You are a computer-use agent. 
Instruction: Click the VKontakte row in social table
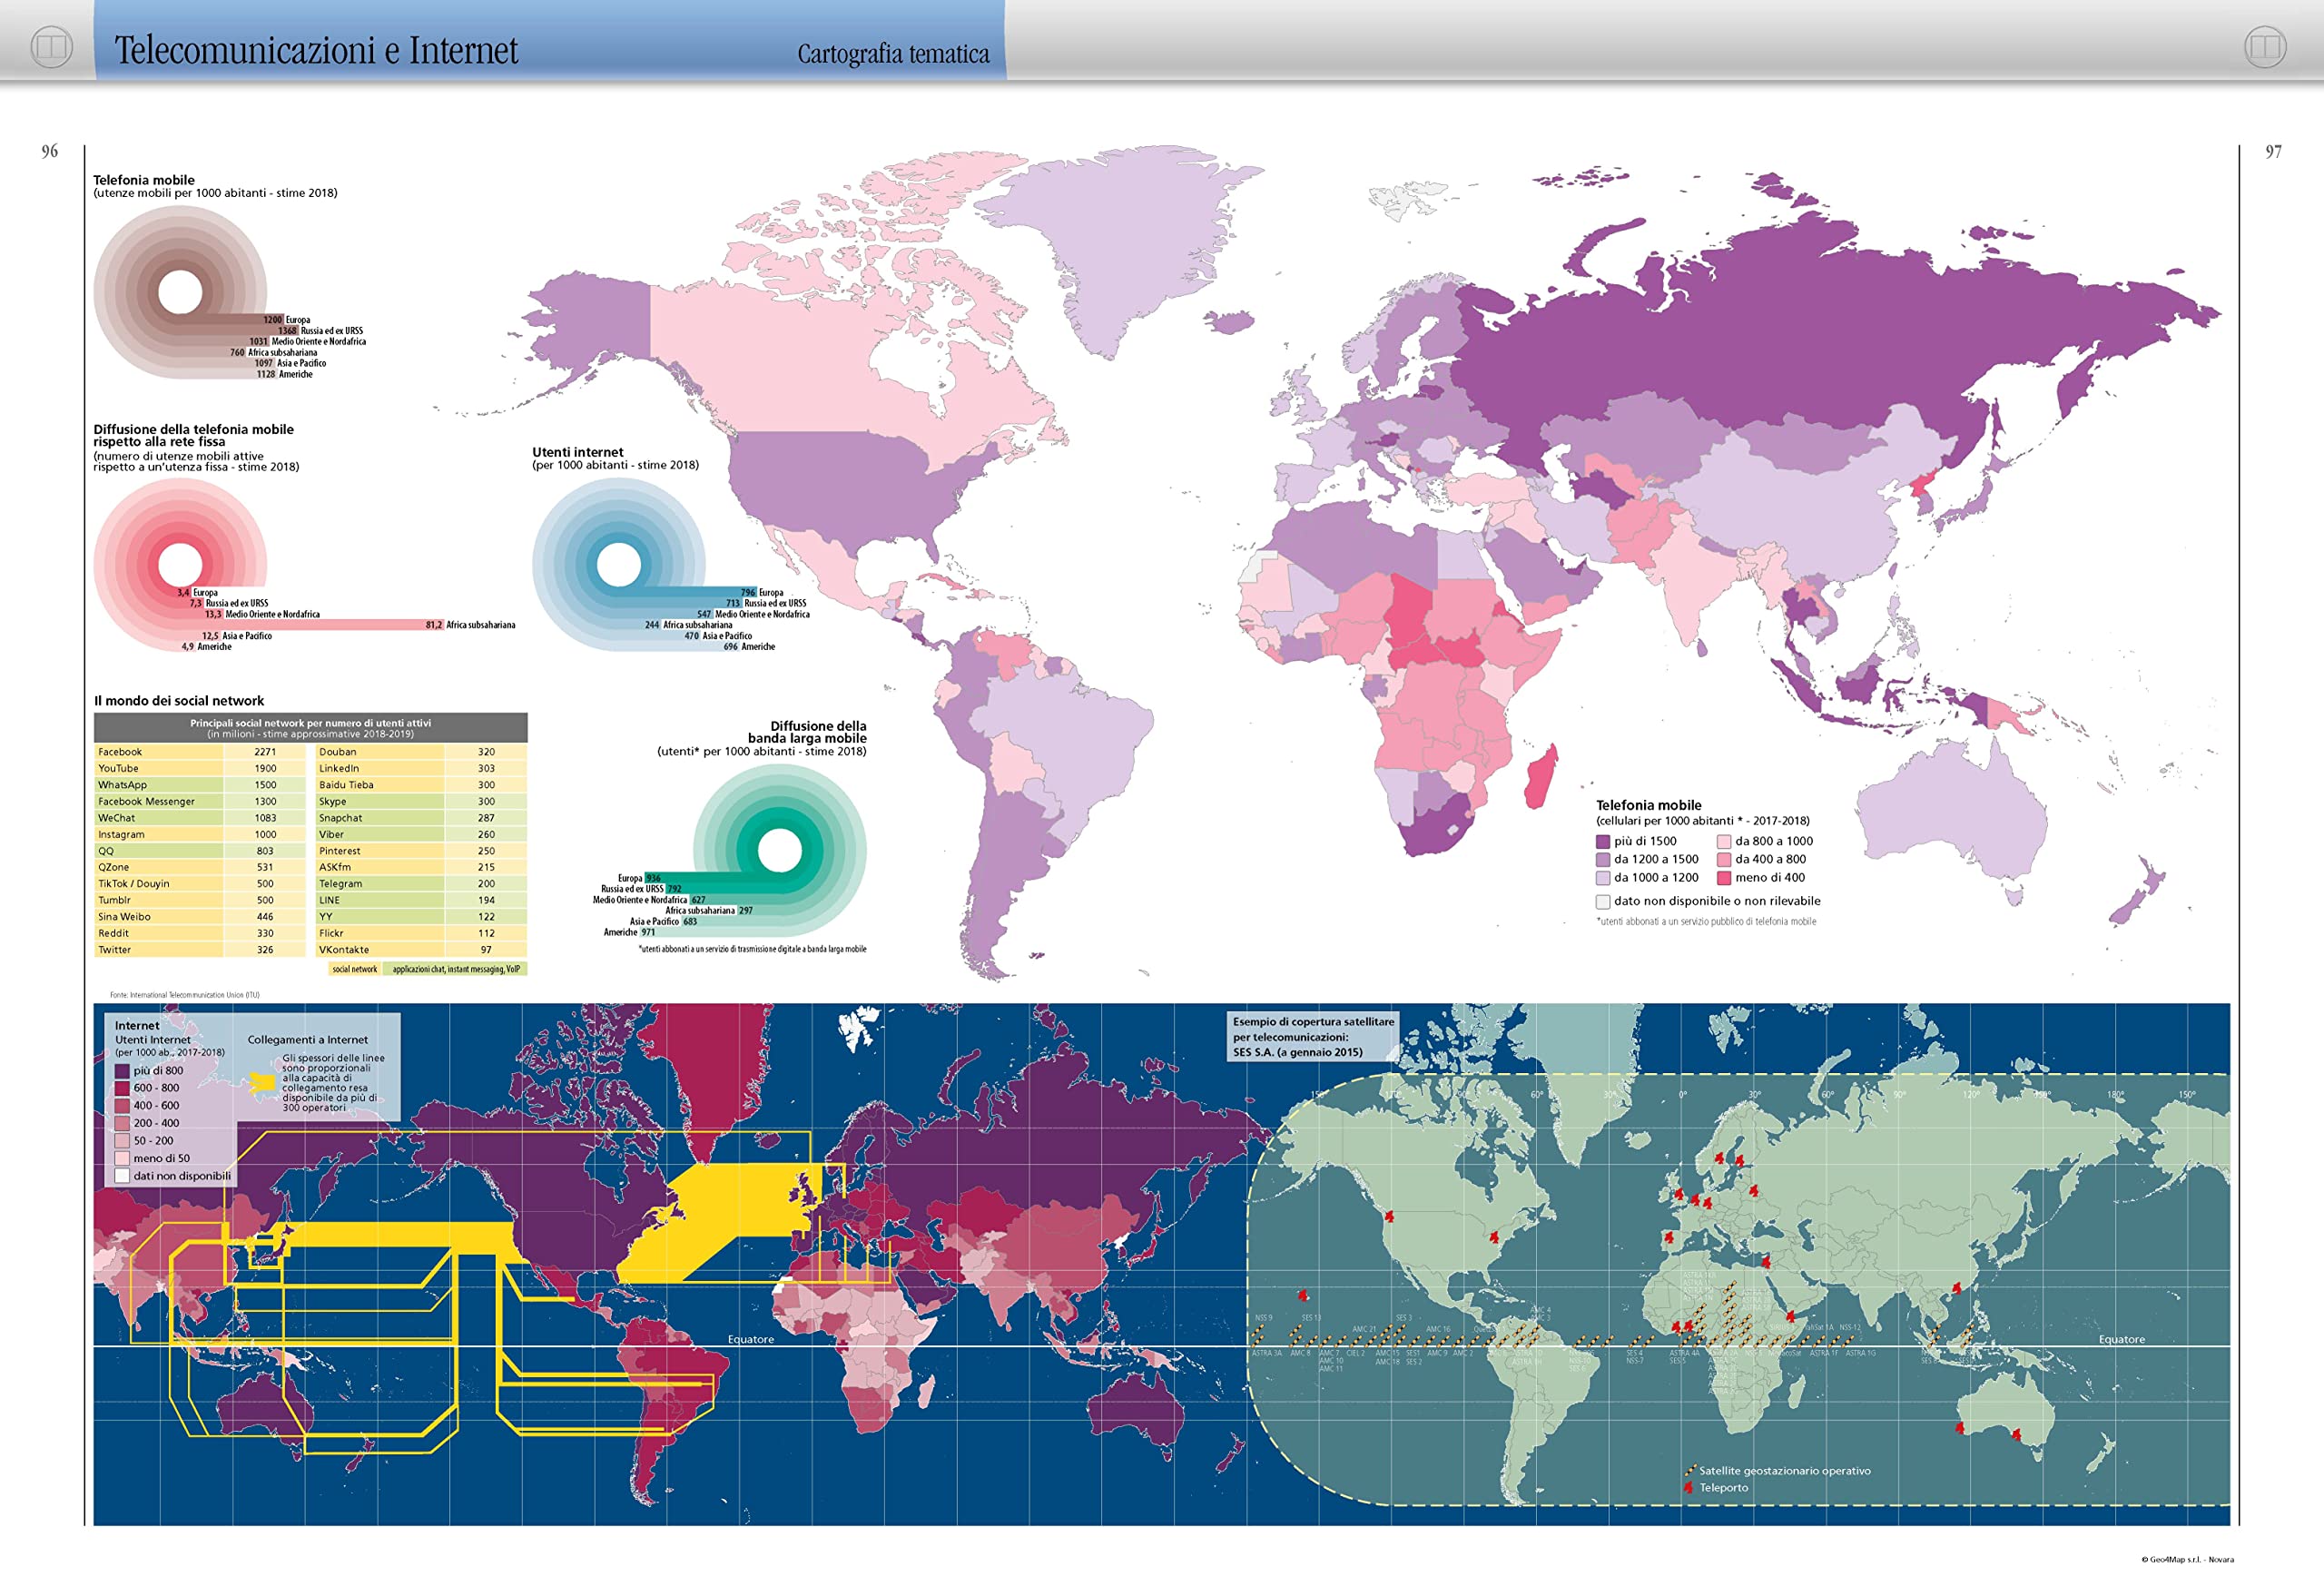[421, 950]
